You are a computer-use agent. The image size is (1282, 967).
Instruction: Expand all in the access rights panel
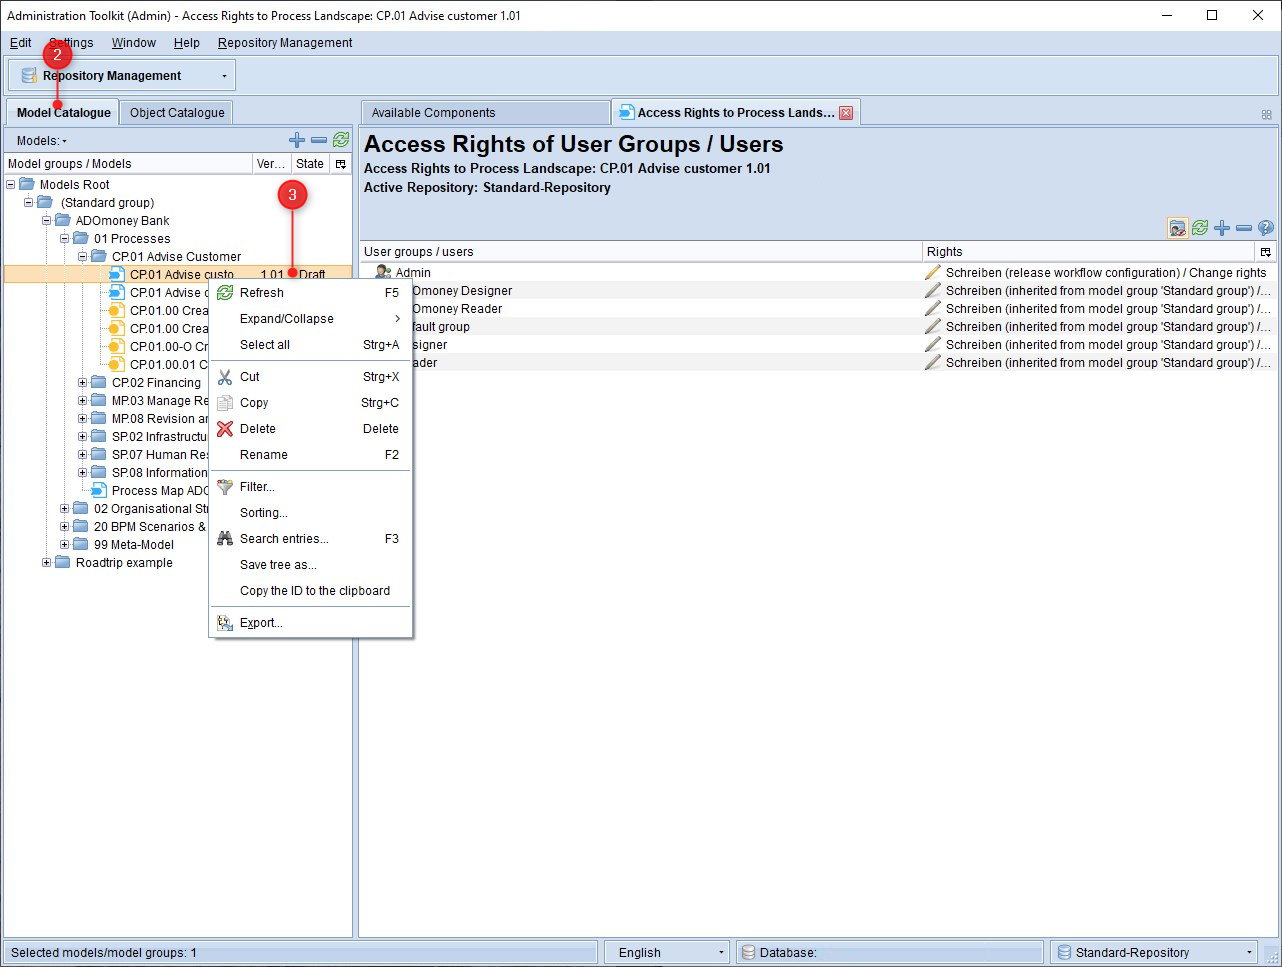pos(1222,228)
